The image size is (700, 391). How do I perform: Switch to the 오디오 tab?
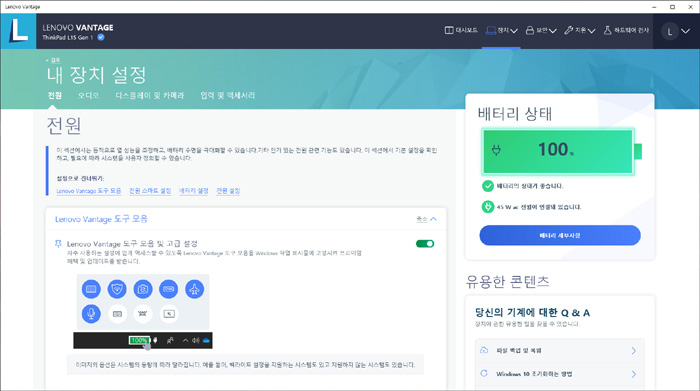click(x=88, y=96)
